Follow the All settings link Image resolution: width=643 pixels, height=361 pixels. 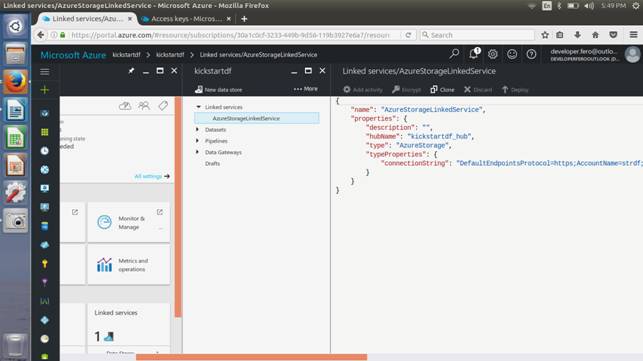[152, 176]
